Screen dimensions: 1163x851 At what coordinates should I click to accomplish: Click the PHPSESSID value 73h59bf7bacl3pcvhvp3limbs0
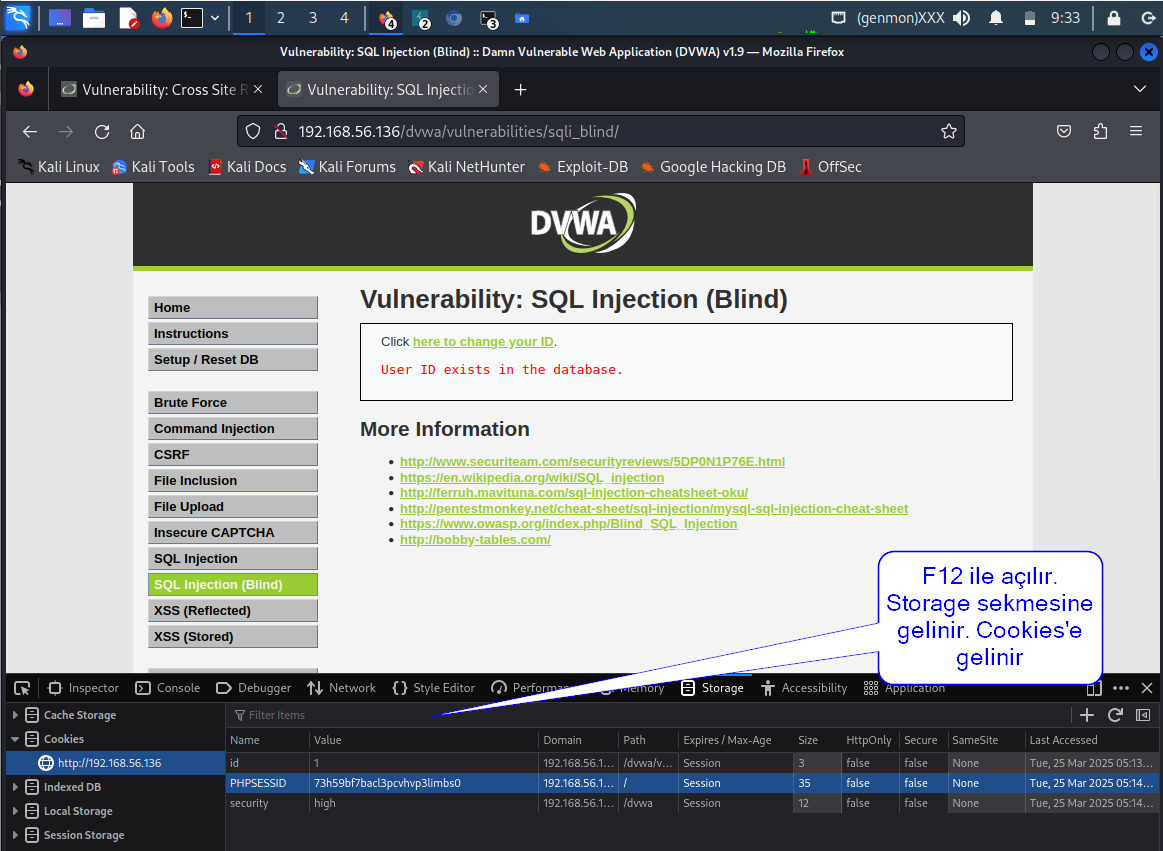387,783
